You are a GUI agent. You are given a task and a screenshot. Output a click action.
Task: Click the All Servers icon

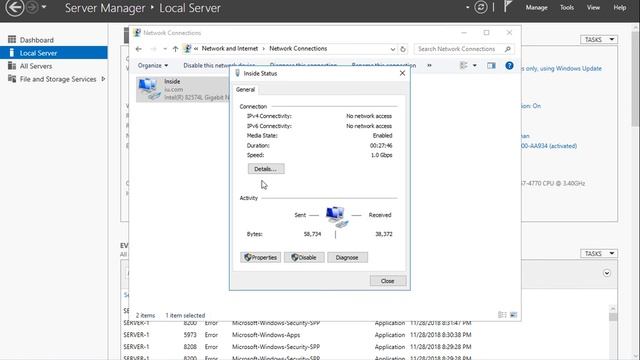12,66
